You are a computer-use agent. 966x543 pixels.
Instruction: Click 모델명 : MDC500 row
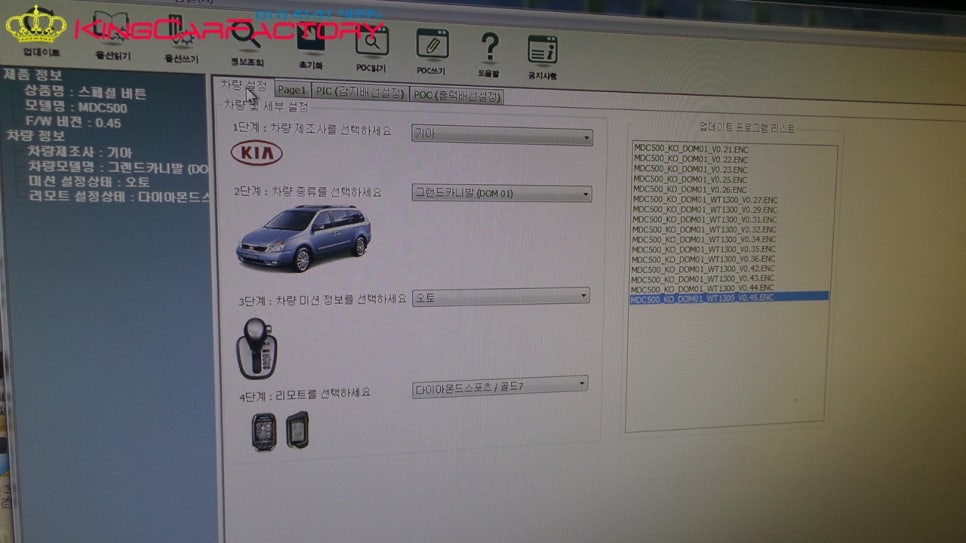click(x=76, y=107)
